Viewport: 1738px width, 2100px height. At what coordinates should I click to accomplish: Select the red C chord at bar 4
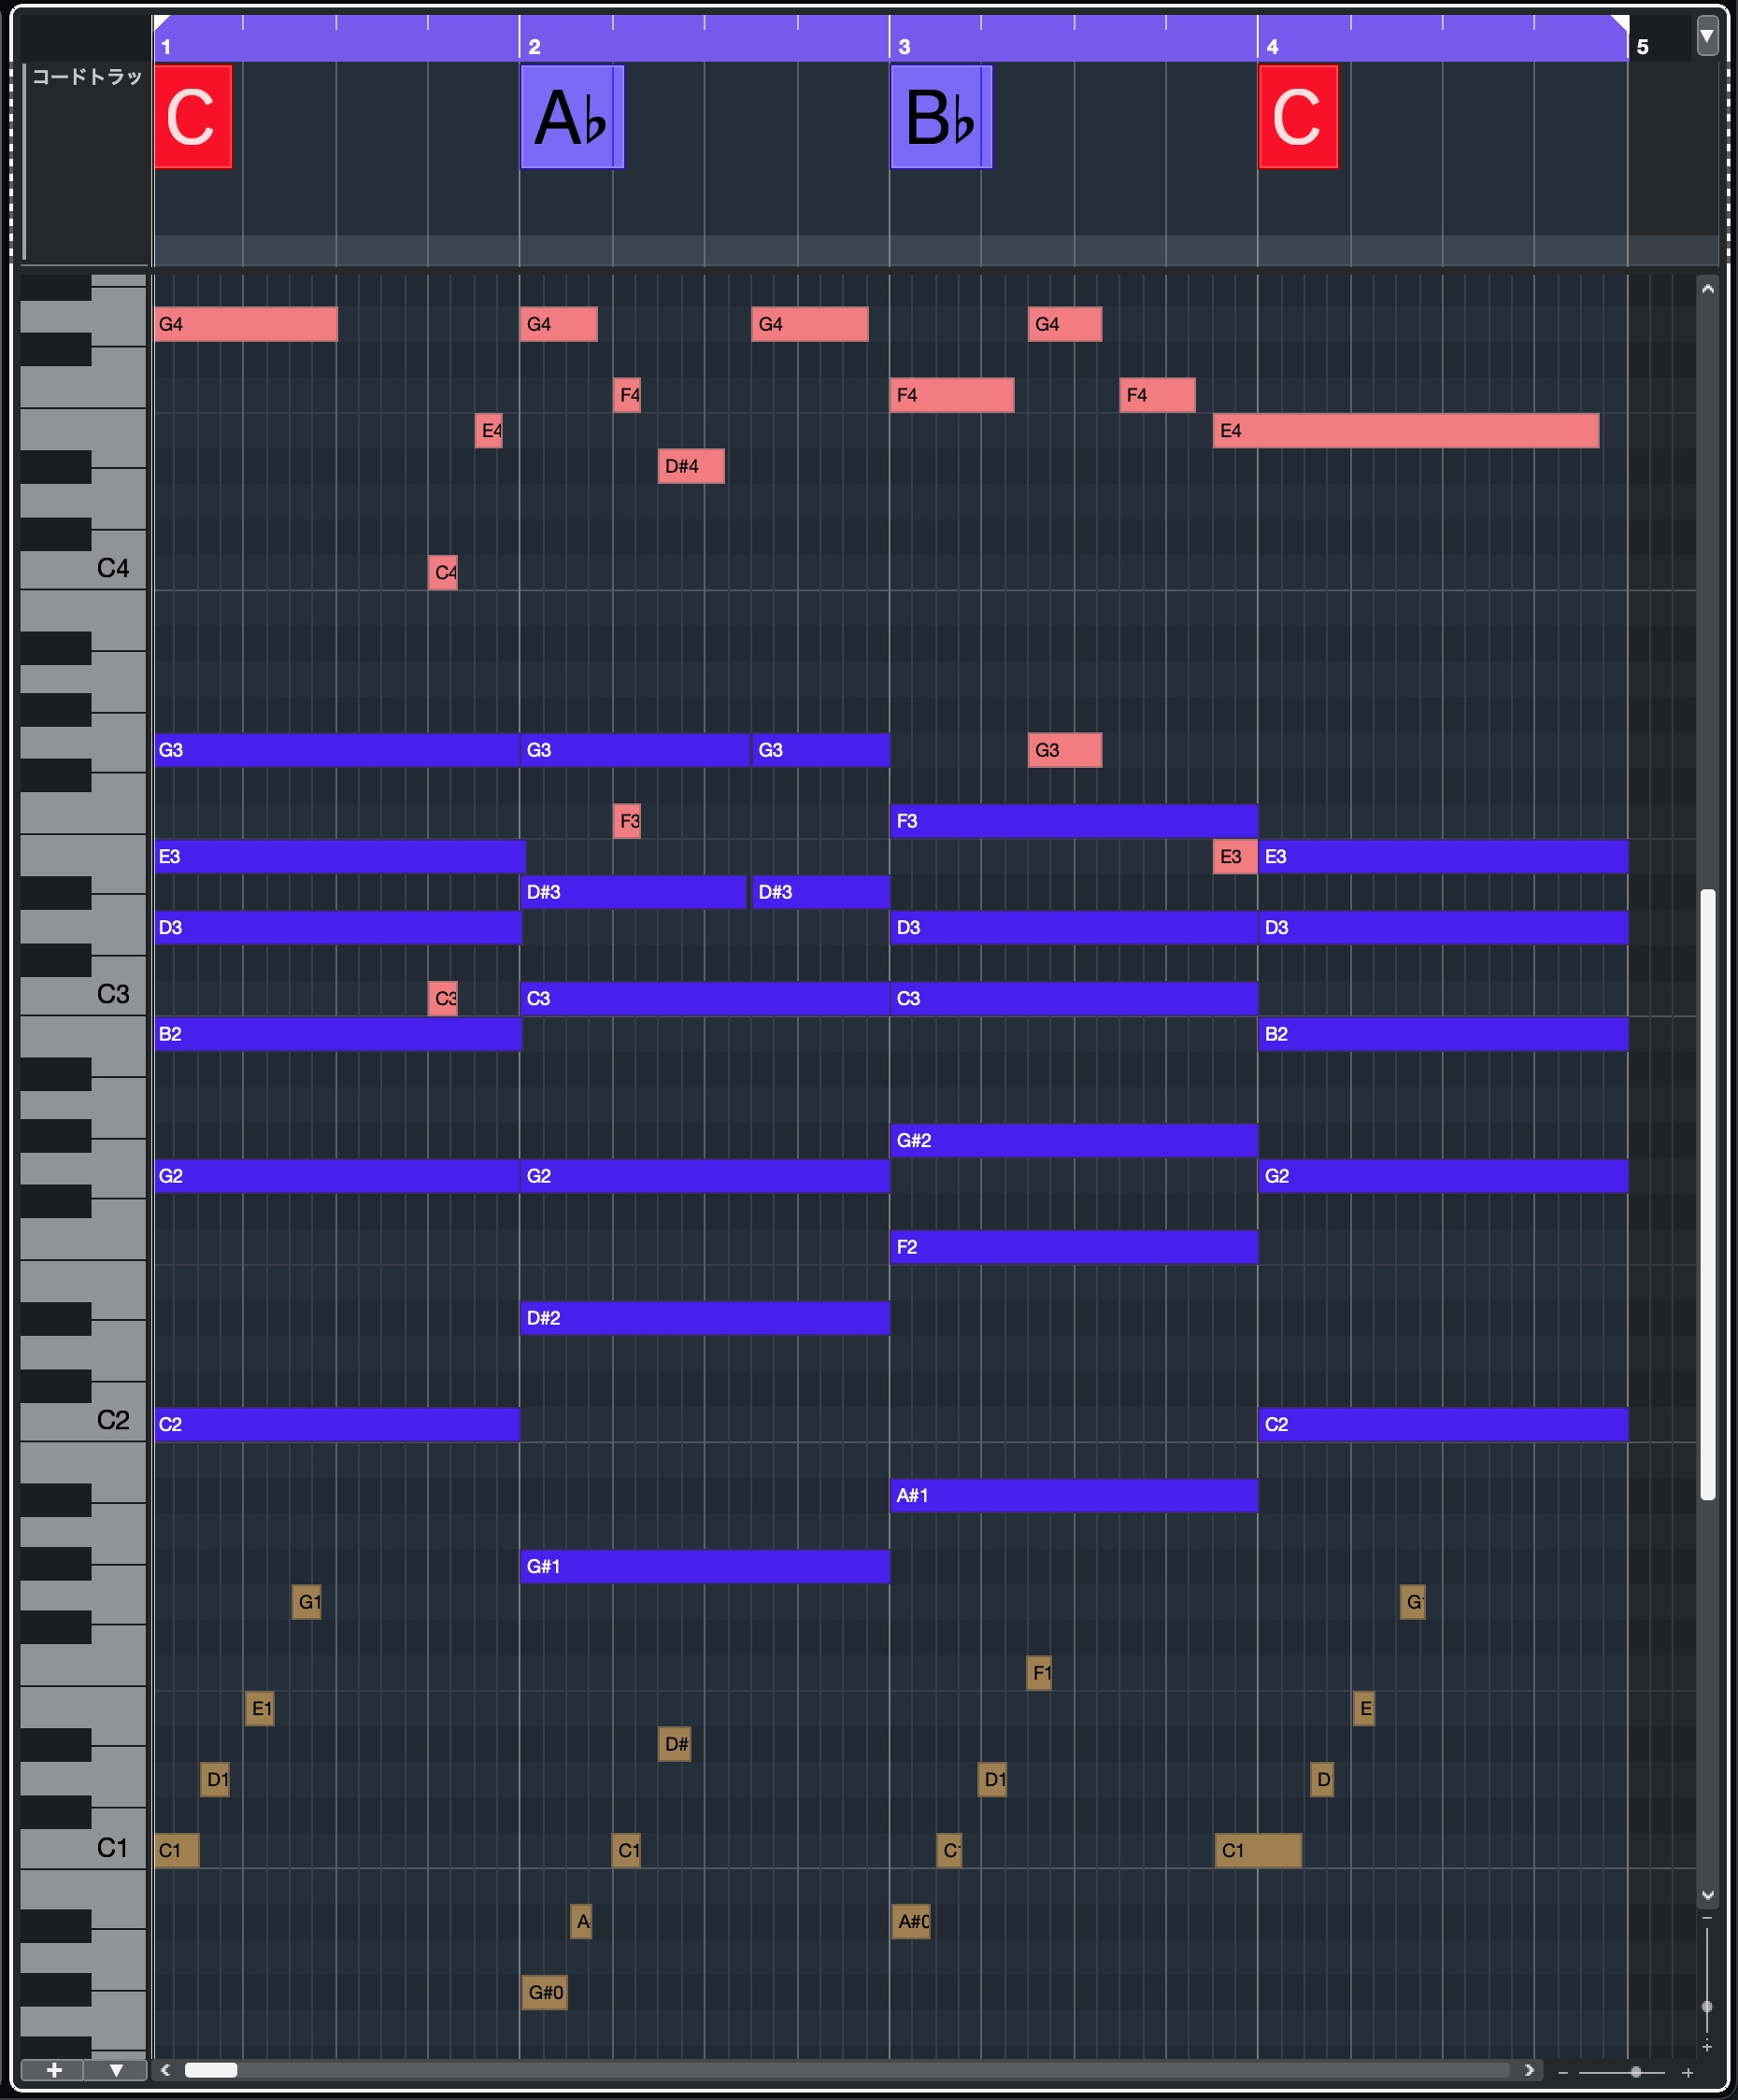click(1298, 117)
